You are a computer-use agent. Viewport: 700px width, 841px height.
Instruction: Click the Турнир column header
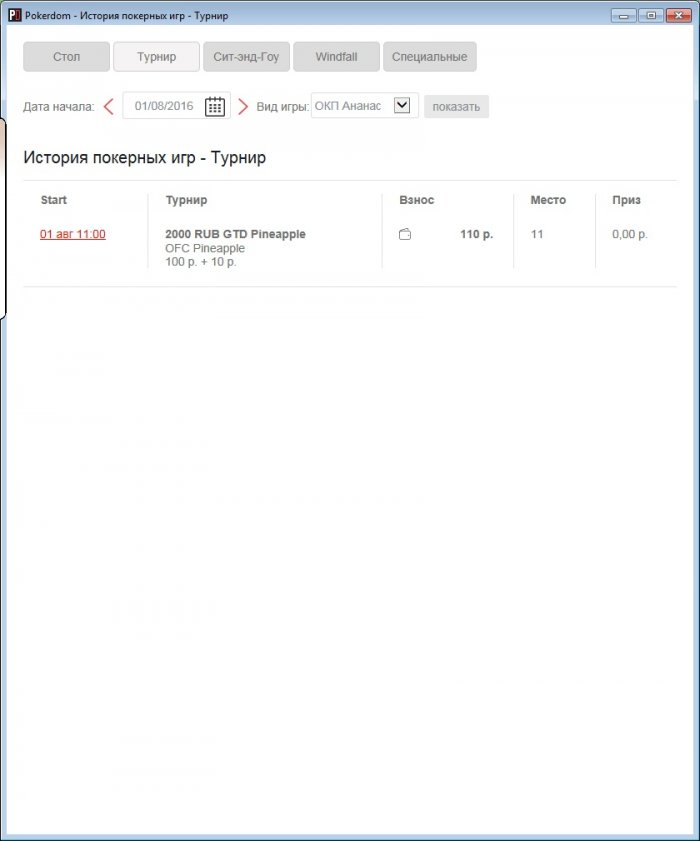(186, 200)
